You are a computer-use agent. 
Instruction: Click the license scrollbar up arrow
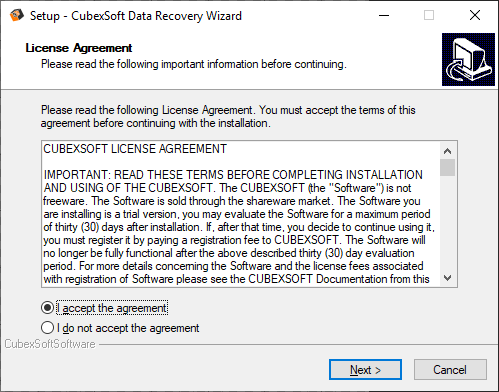tap(448, 151)
